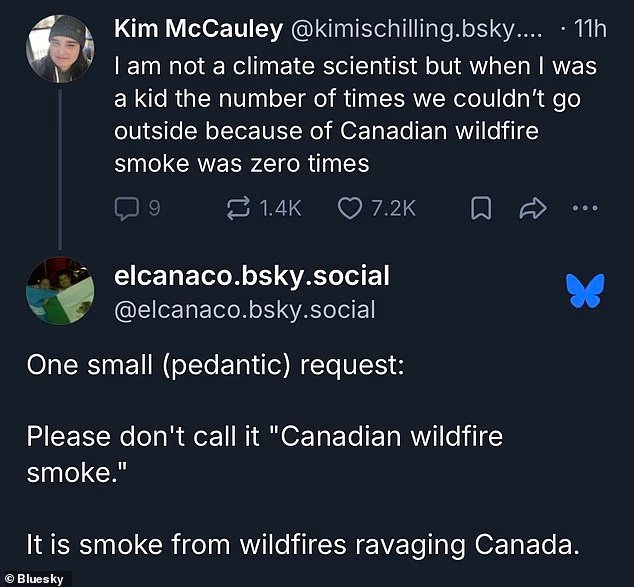Click the blue Bluesky butterfly logo
634x587 pixels.
tap(585, 291)
